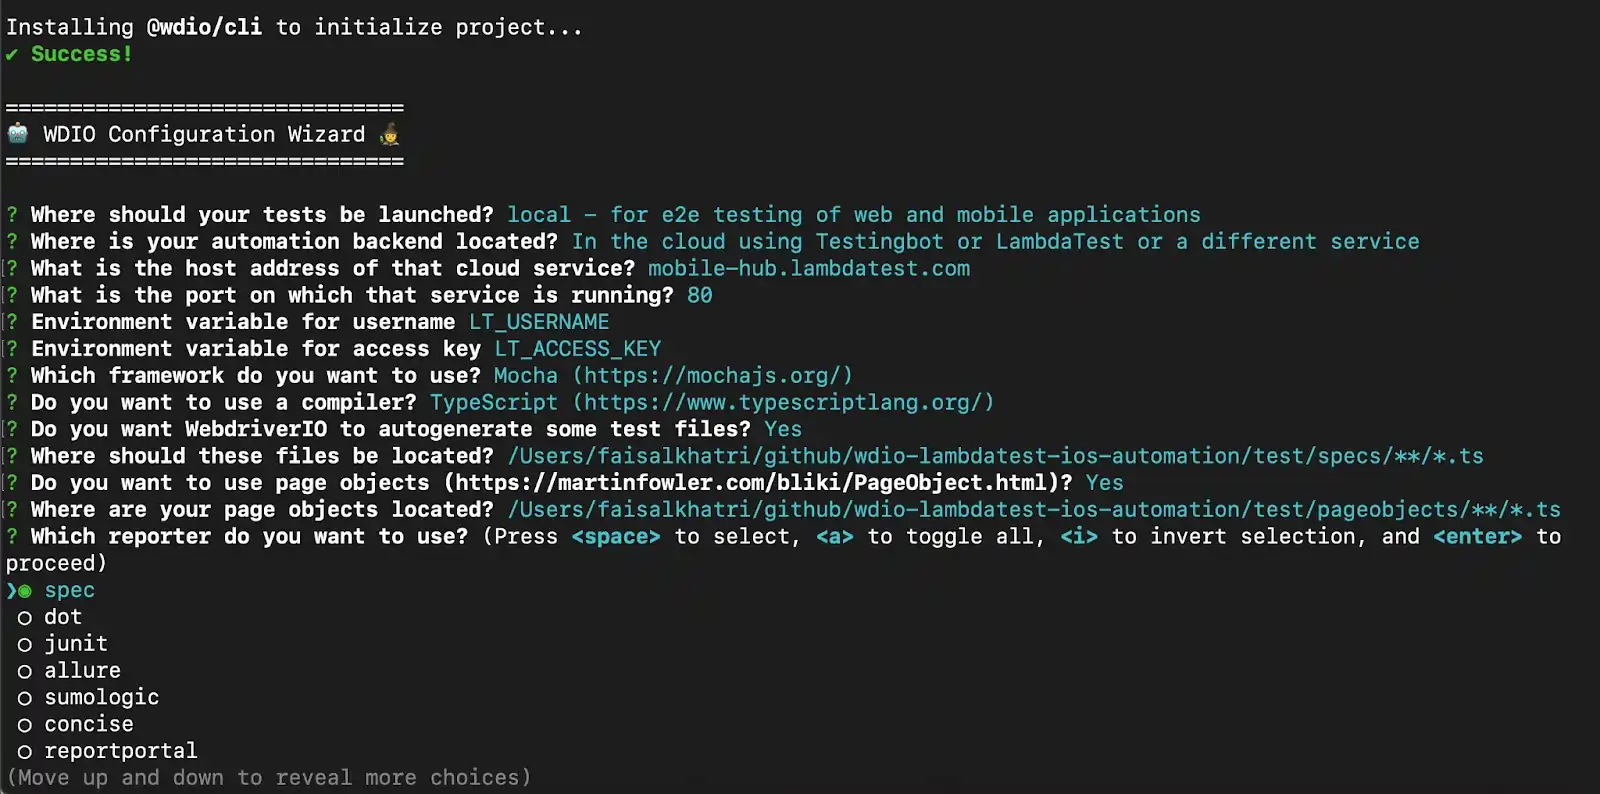This screenshot has width=1600, height=794.
Task: Click the <space> key hint
Action: [x=616, y=537]
